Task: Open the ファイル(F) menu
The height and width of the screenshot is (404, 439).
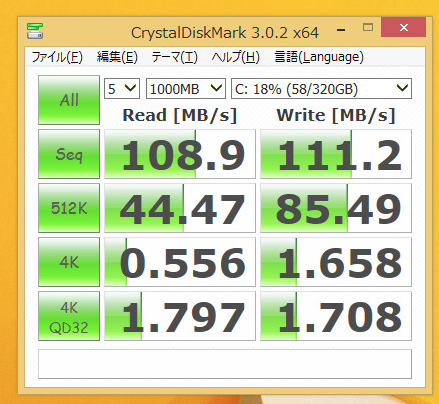Action: [57, 57]
